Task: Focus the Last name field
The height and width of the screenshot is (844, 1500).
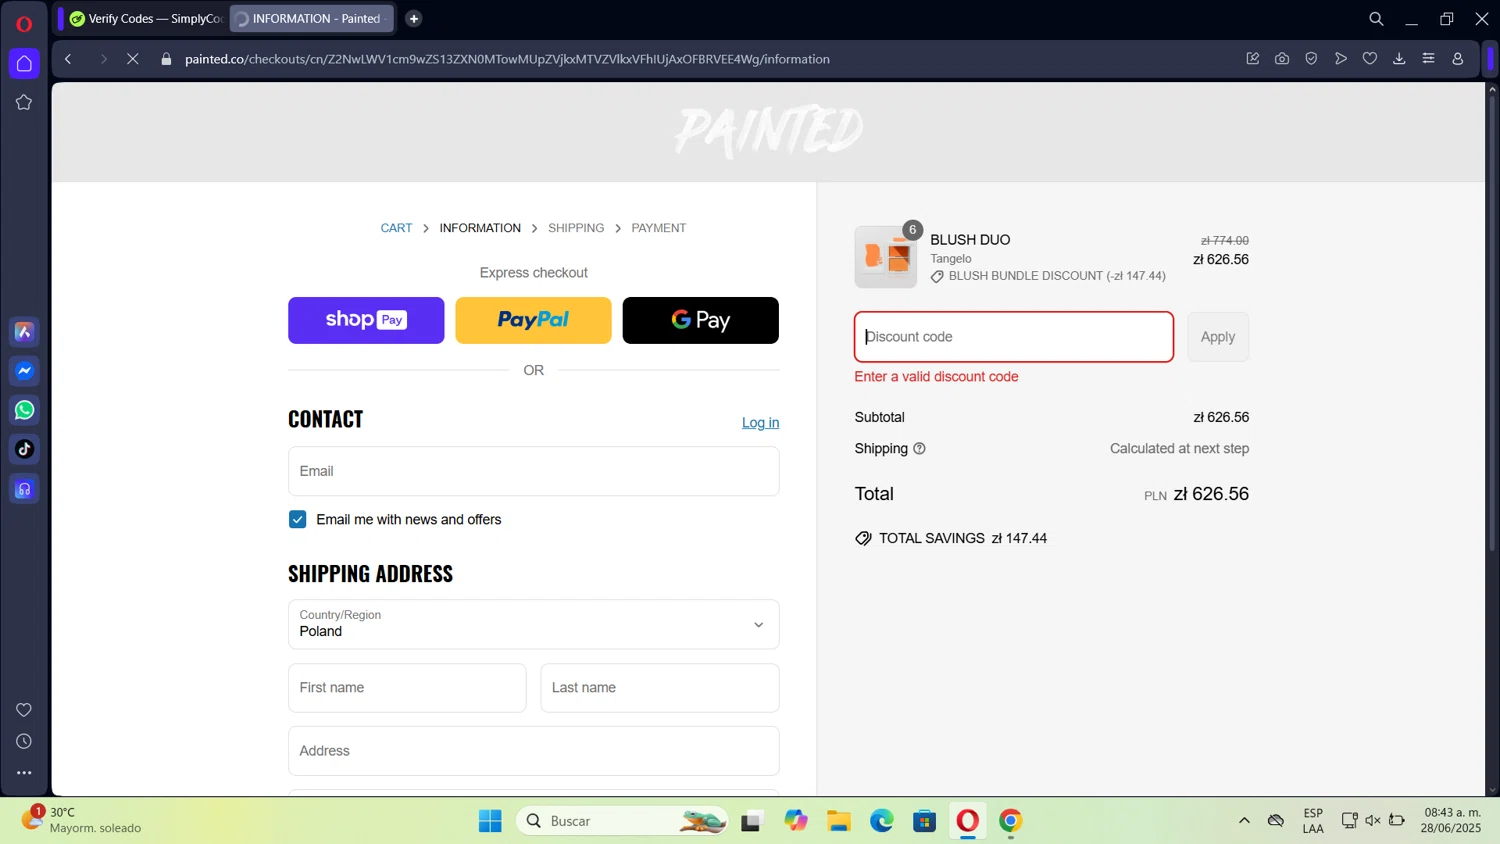Action: tap(660, 688)
